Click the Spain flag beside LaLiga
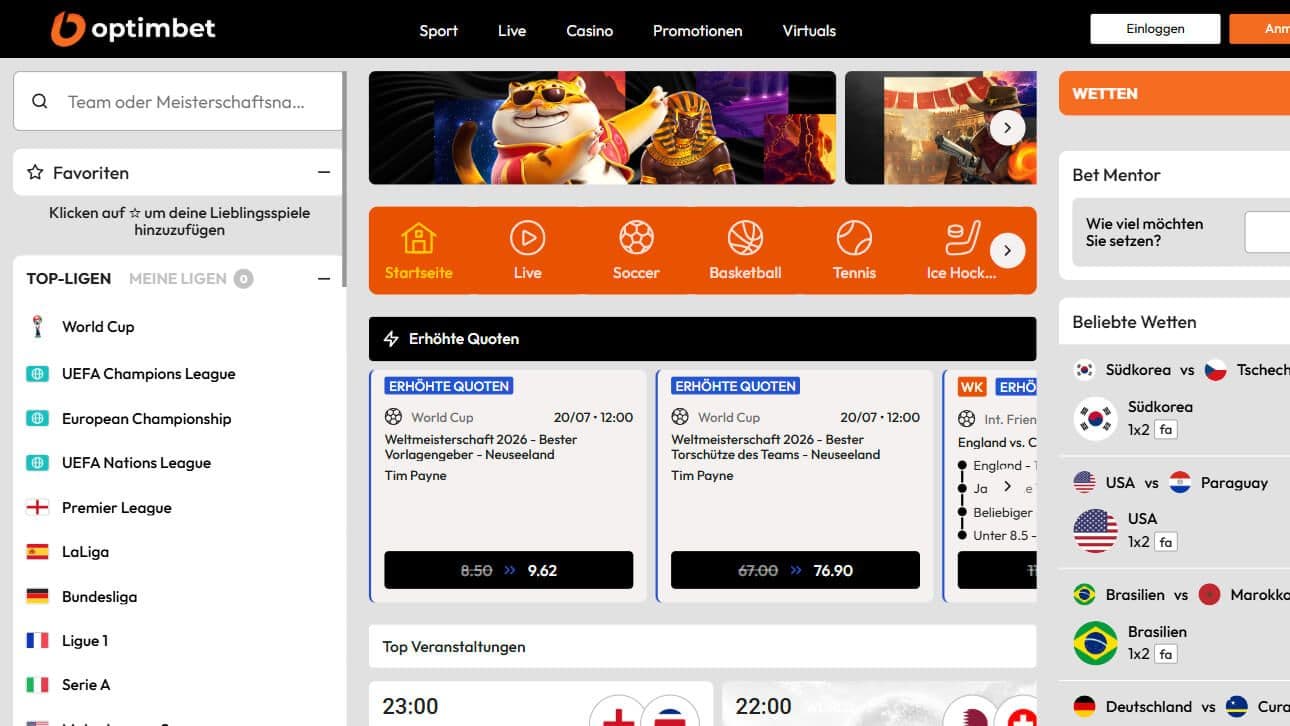1290x726 pixels. [37, 551]
